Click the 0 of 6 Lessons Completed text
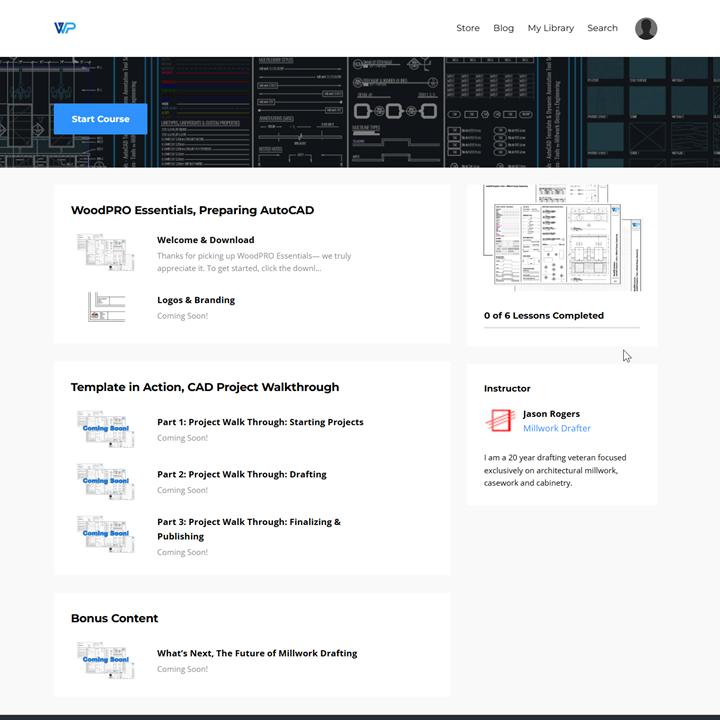The image size is (720, 720). pyautogui.click(x=544, y=315)
